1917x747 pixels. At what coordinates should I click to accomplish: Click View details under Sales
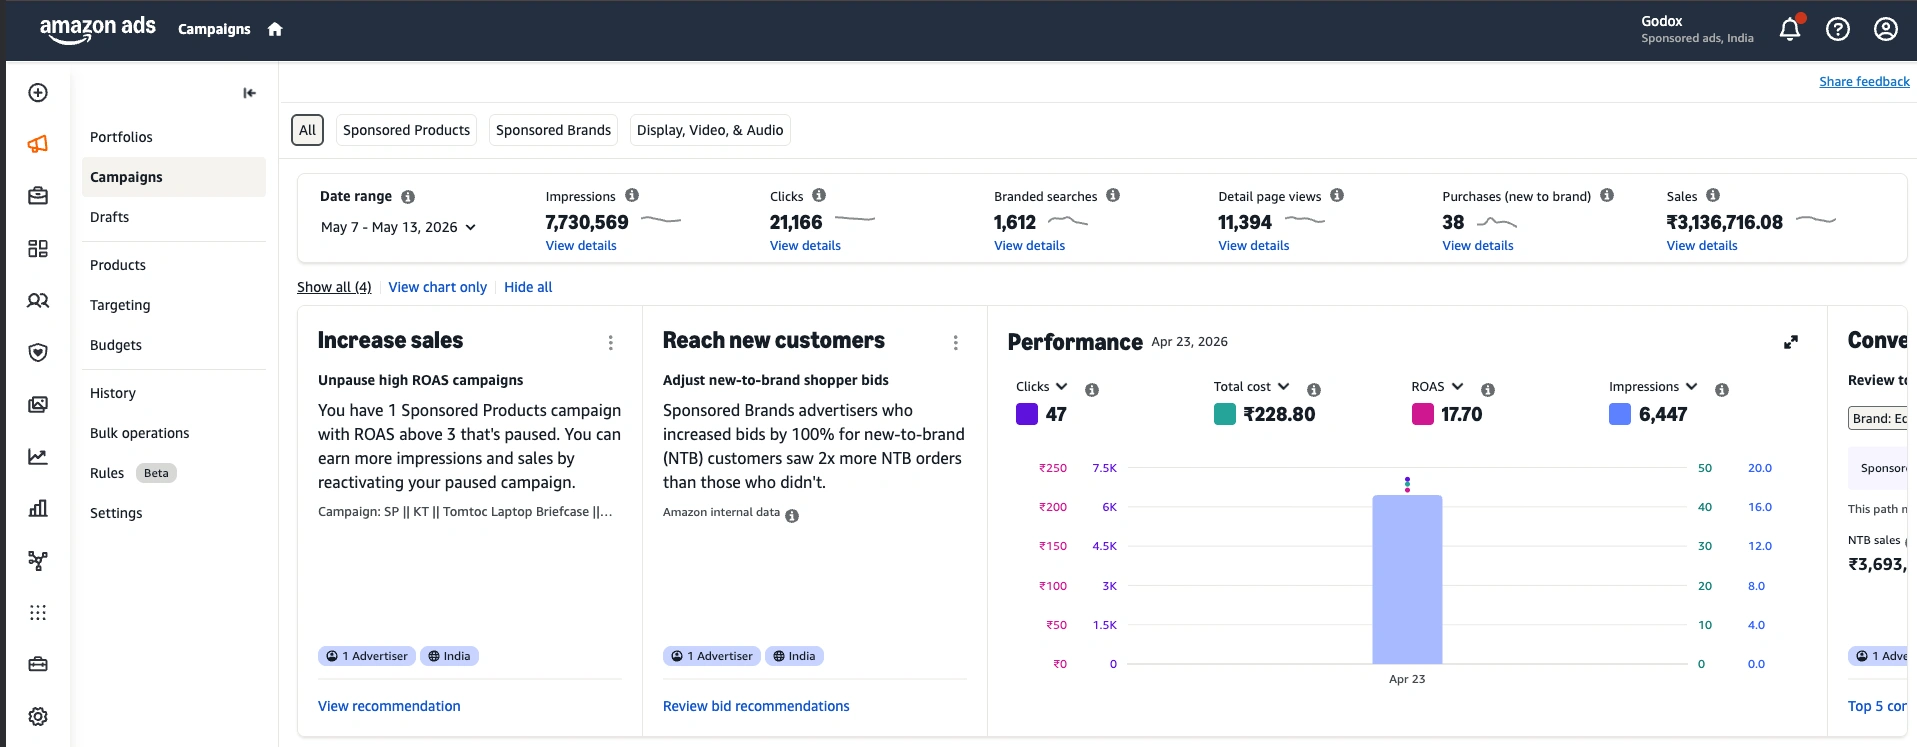pyautogui.click(x=1702, y=246)
